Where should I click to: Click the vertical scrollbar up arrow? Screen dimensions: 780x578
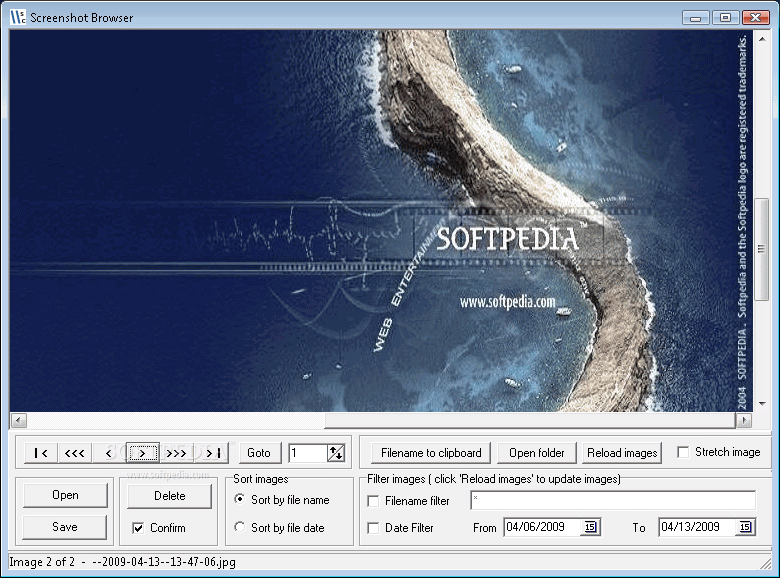(x=762, y=39)
